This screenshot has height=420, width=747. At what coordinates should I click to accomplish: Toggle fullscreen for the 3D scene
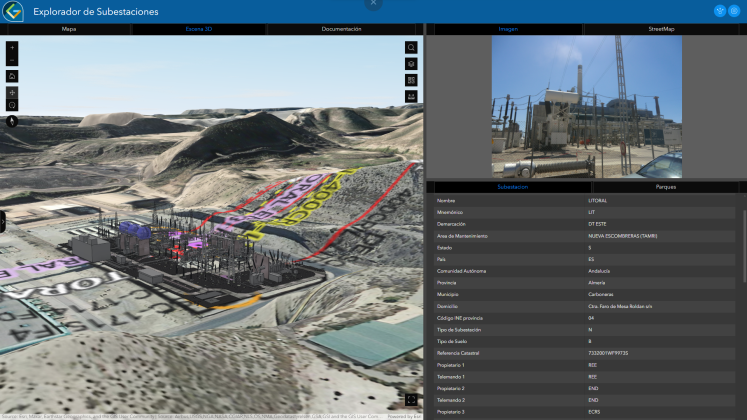point(411,400)
